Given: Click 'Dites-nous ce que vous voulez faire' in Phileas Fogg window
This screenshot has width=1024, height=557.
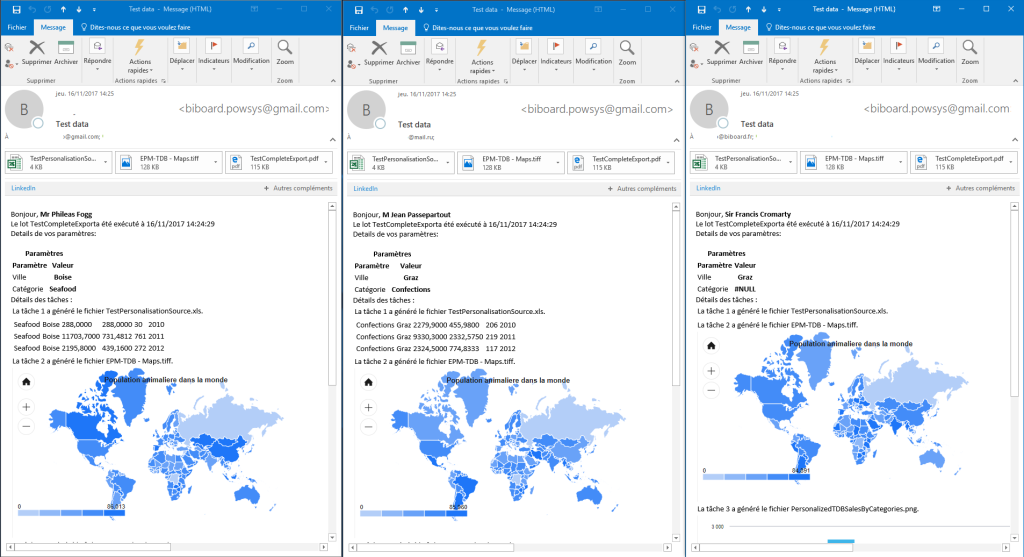Looking at the screenshot, I should pos(135,27).
